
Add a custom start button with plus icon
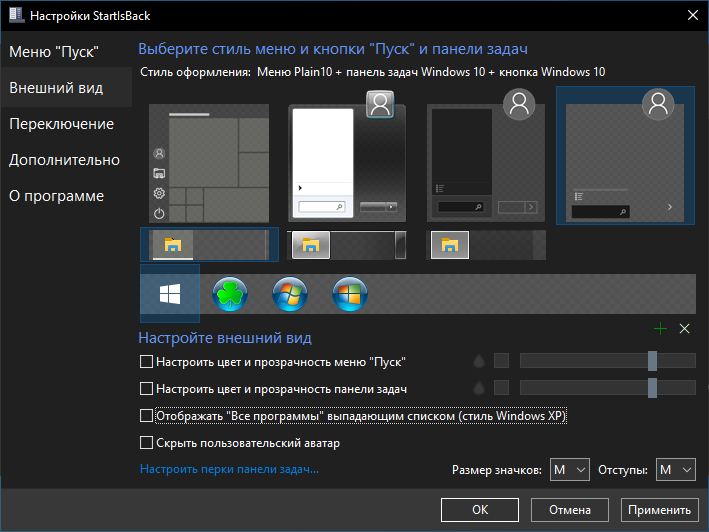pos(660,329)
